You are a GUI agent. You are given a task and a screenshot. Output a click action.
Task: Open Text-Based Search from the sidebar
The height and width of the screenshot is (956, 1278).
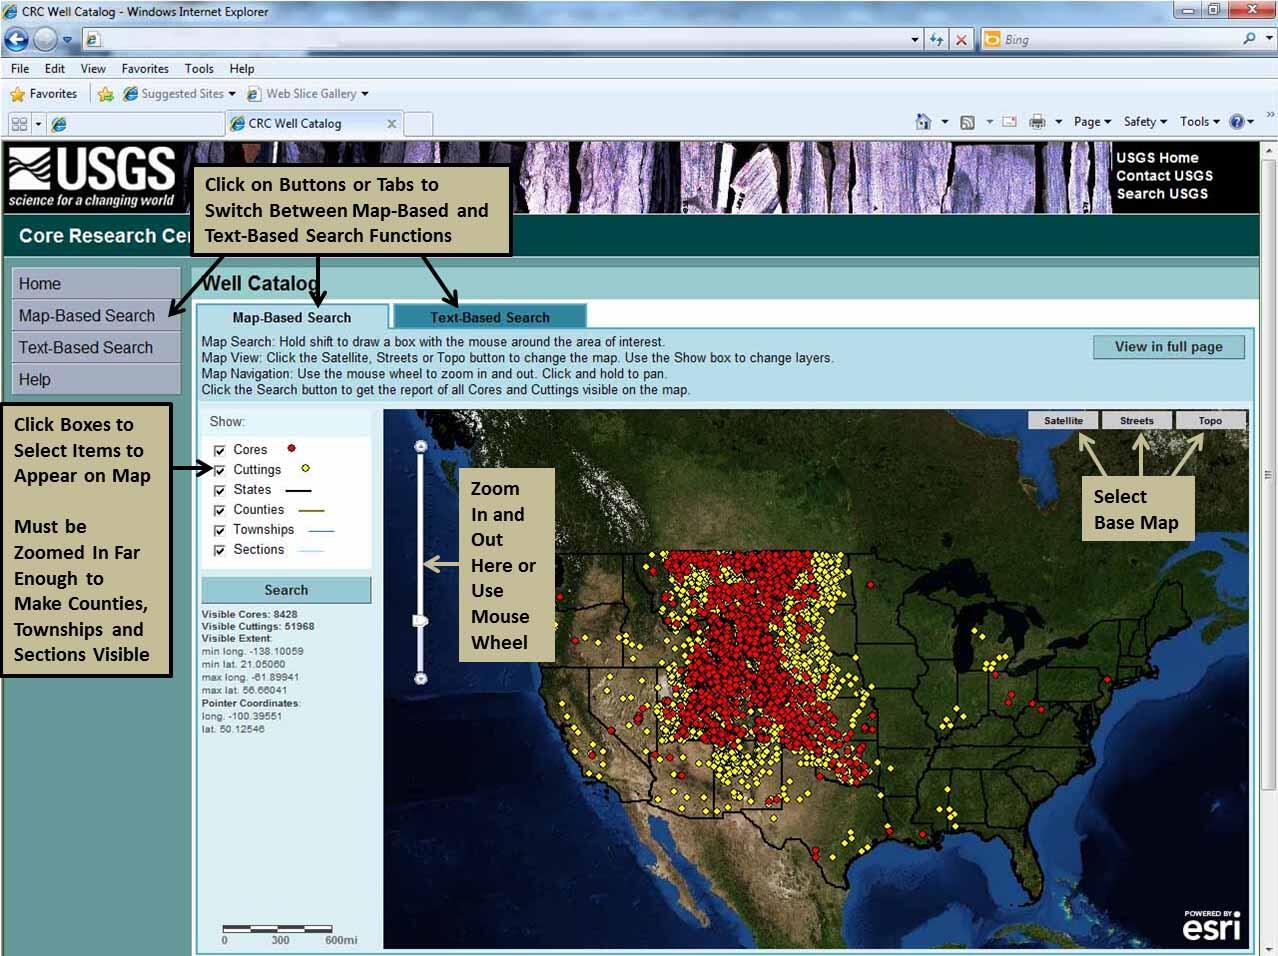point(96,348)
